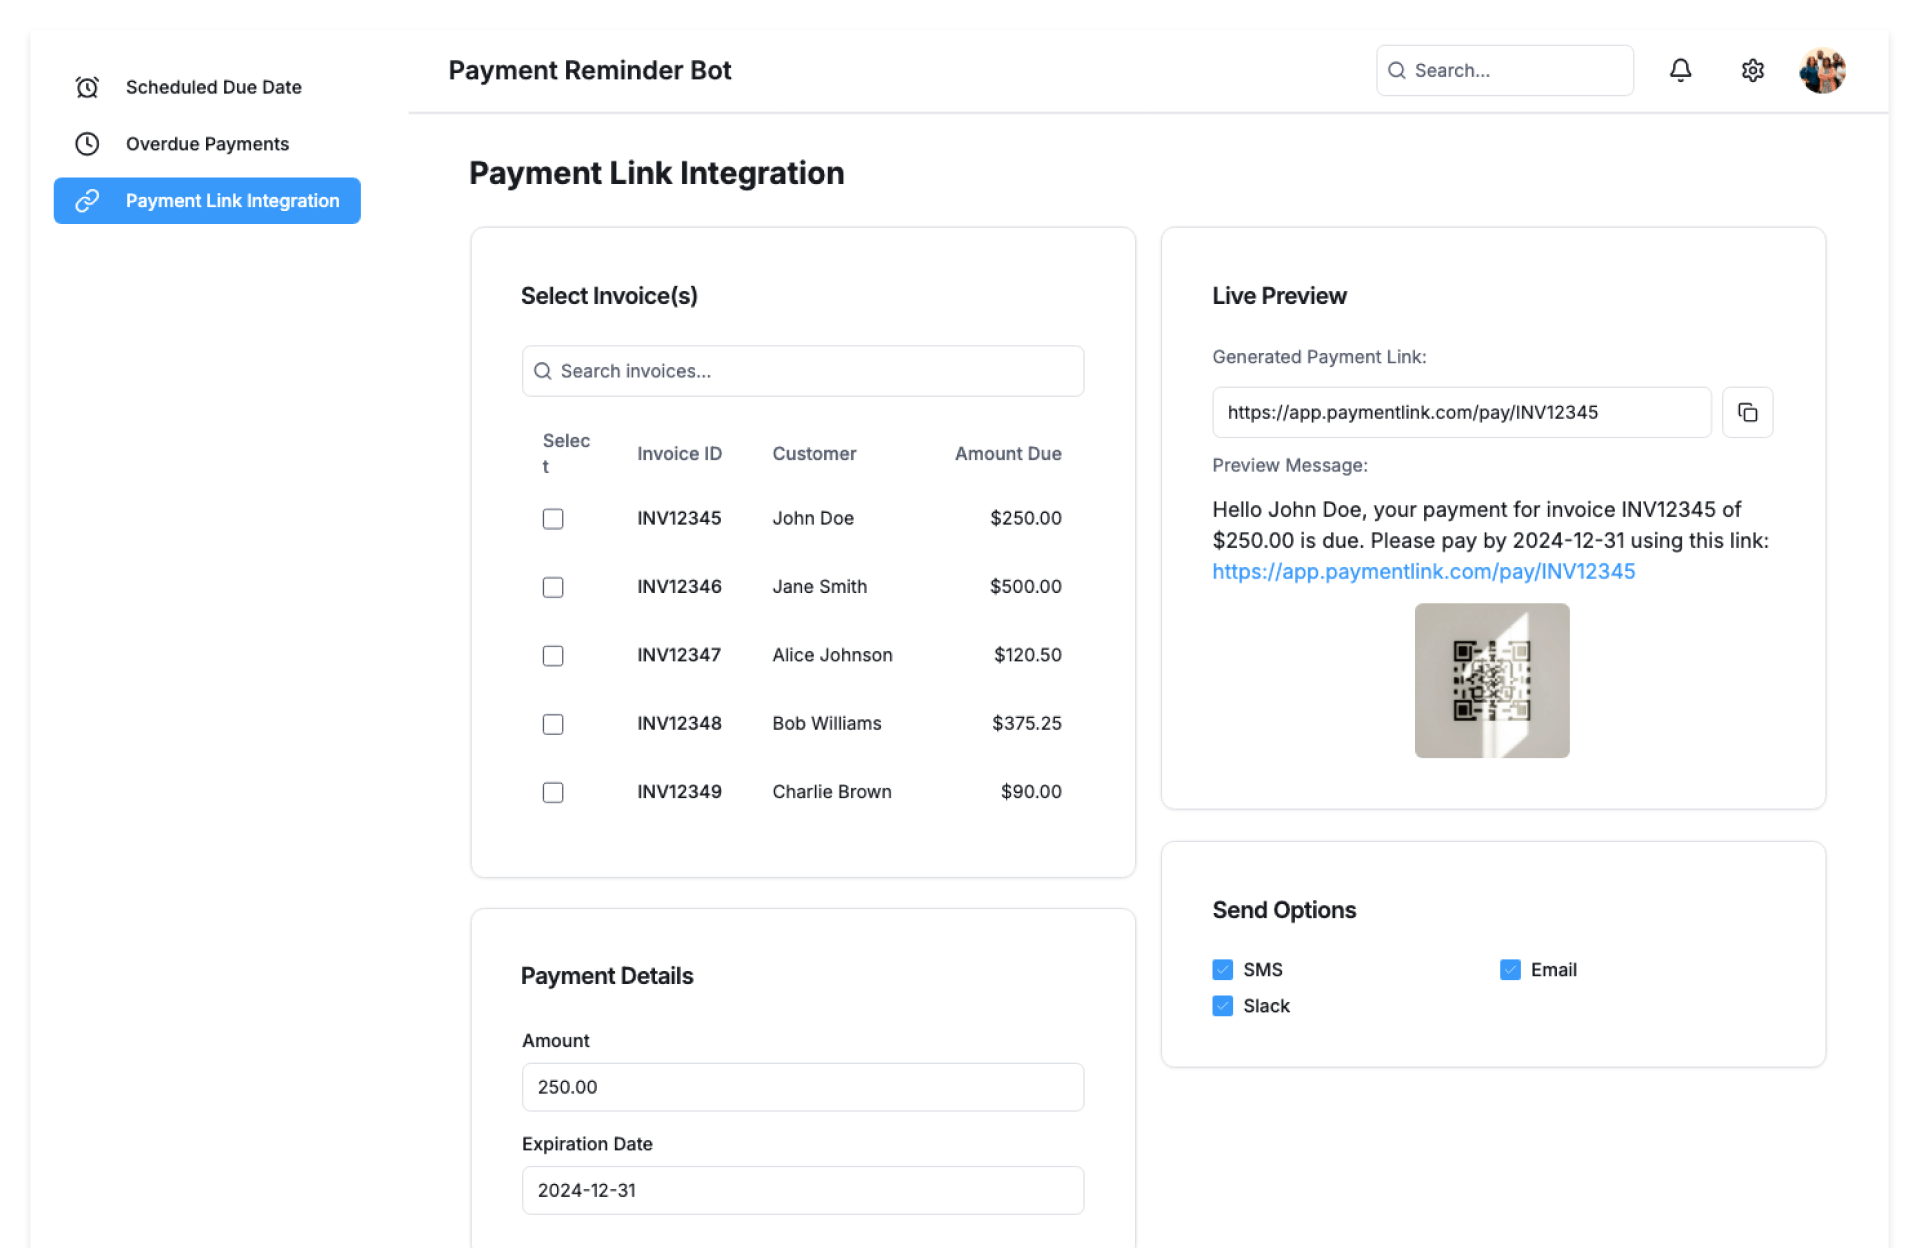Go to Overdue Payments section
The height and width of the screenshot is (1248, 1920).
click(207, 144)
